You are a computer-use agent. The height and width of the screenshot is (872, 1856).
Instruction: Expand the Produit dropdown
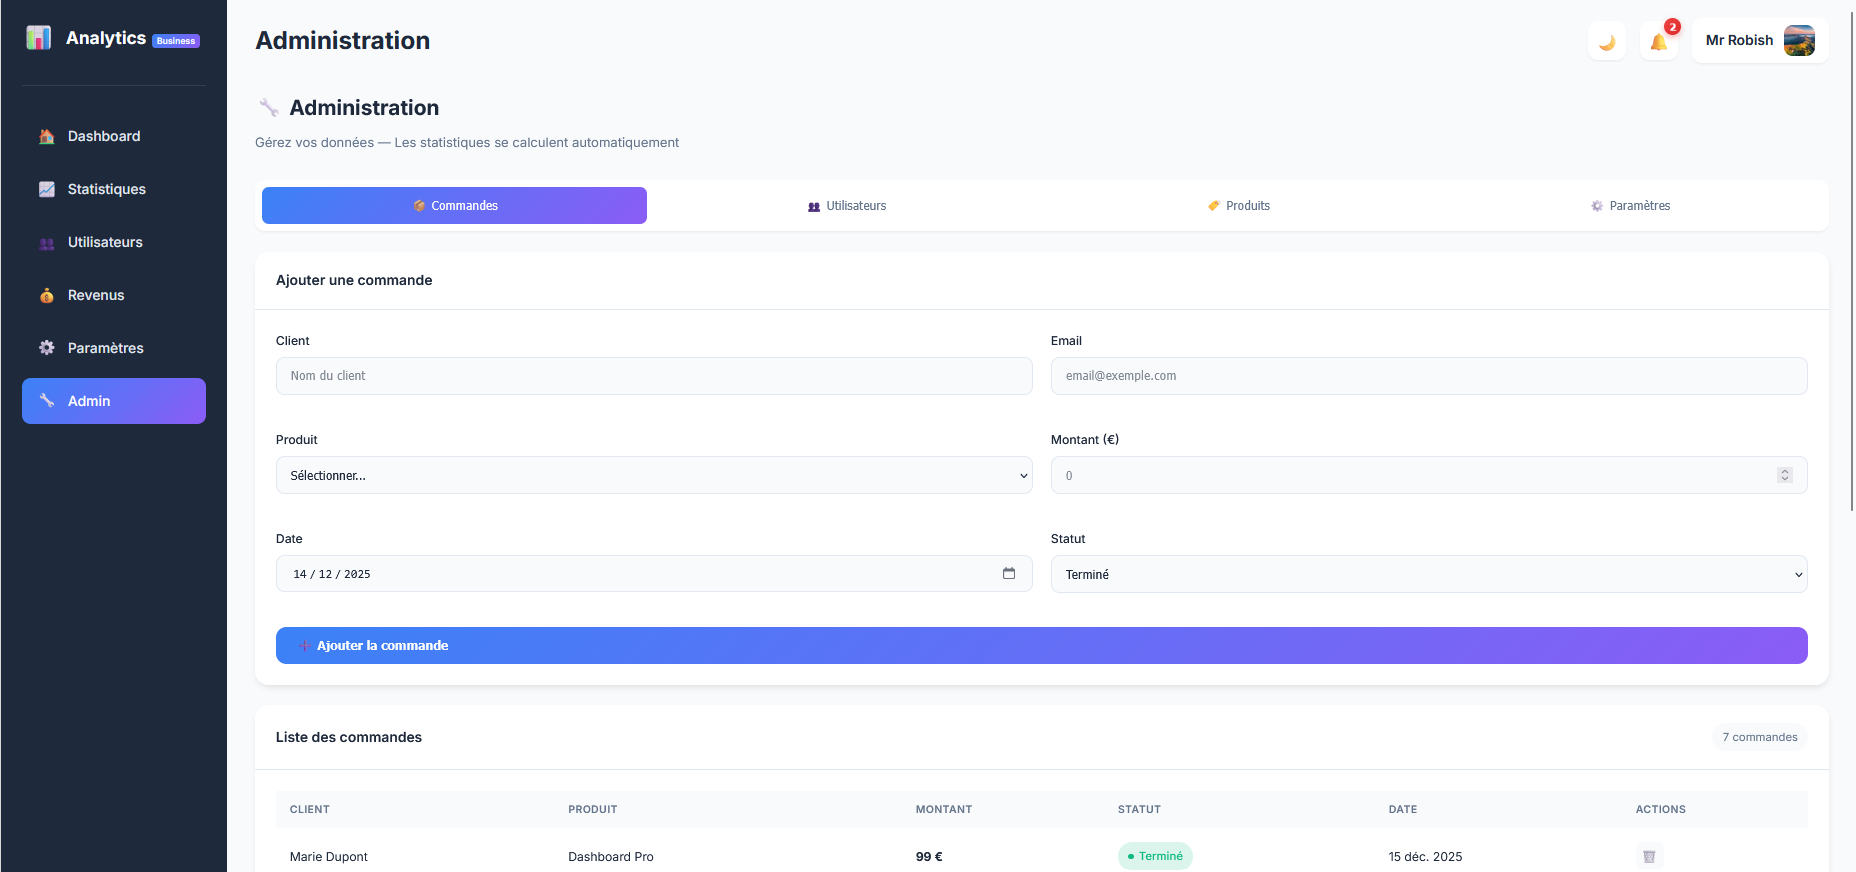(654, 475)
